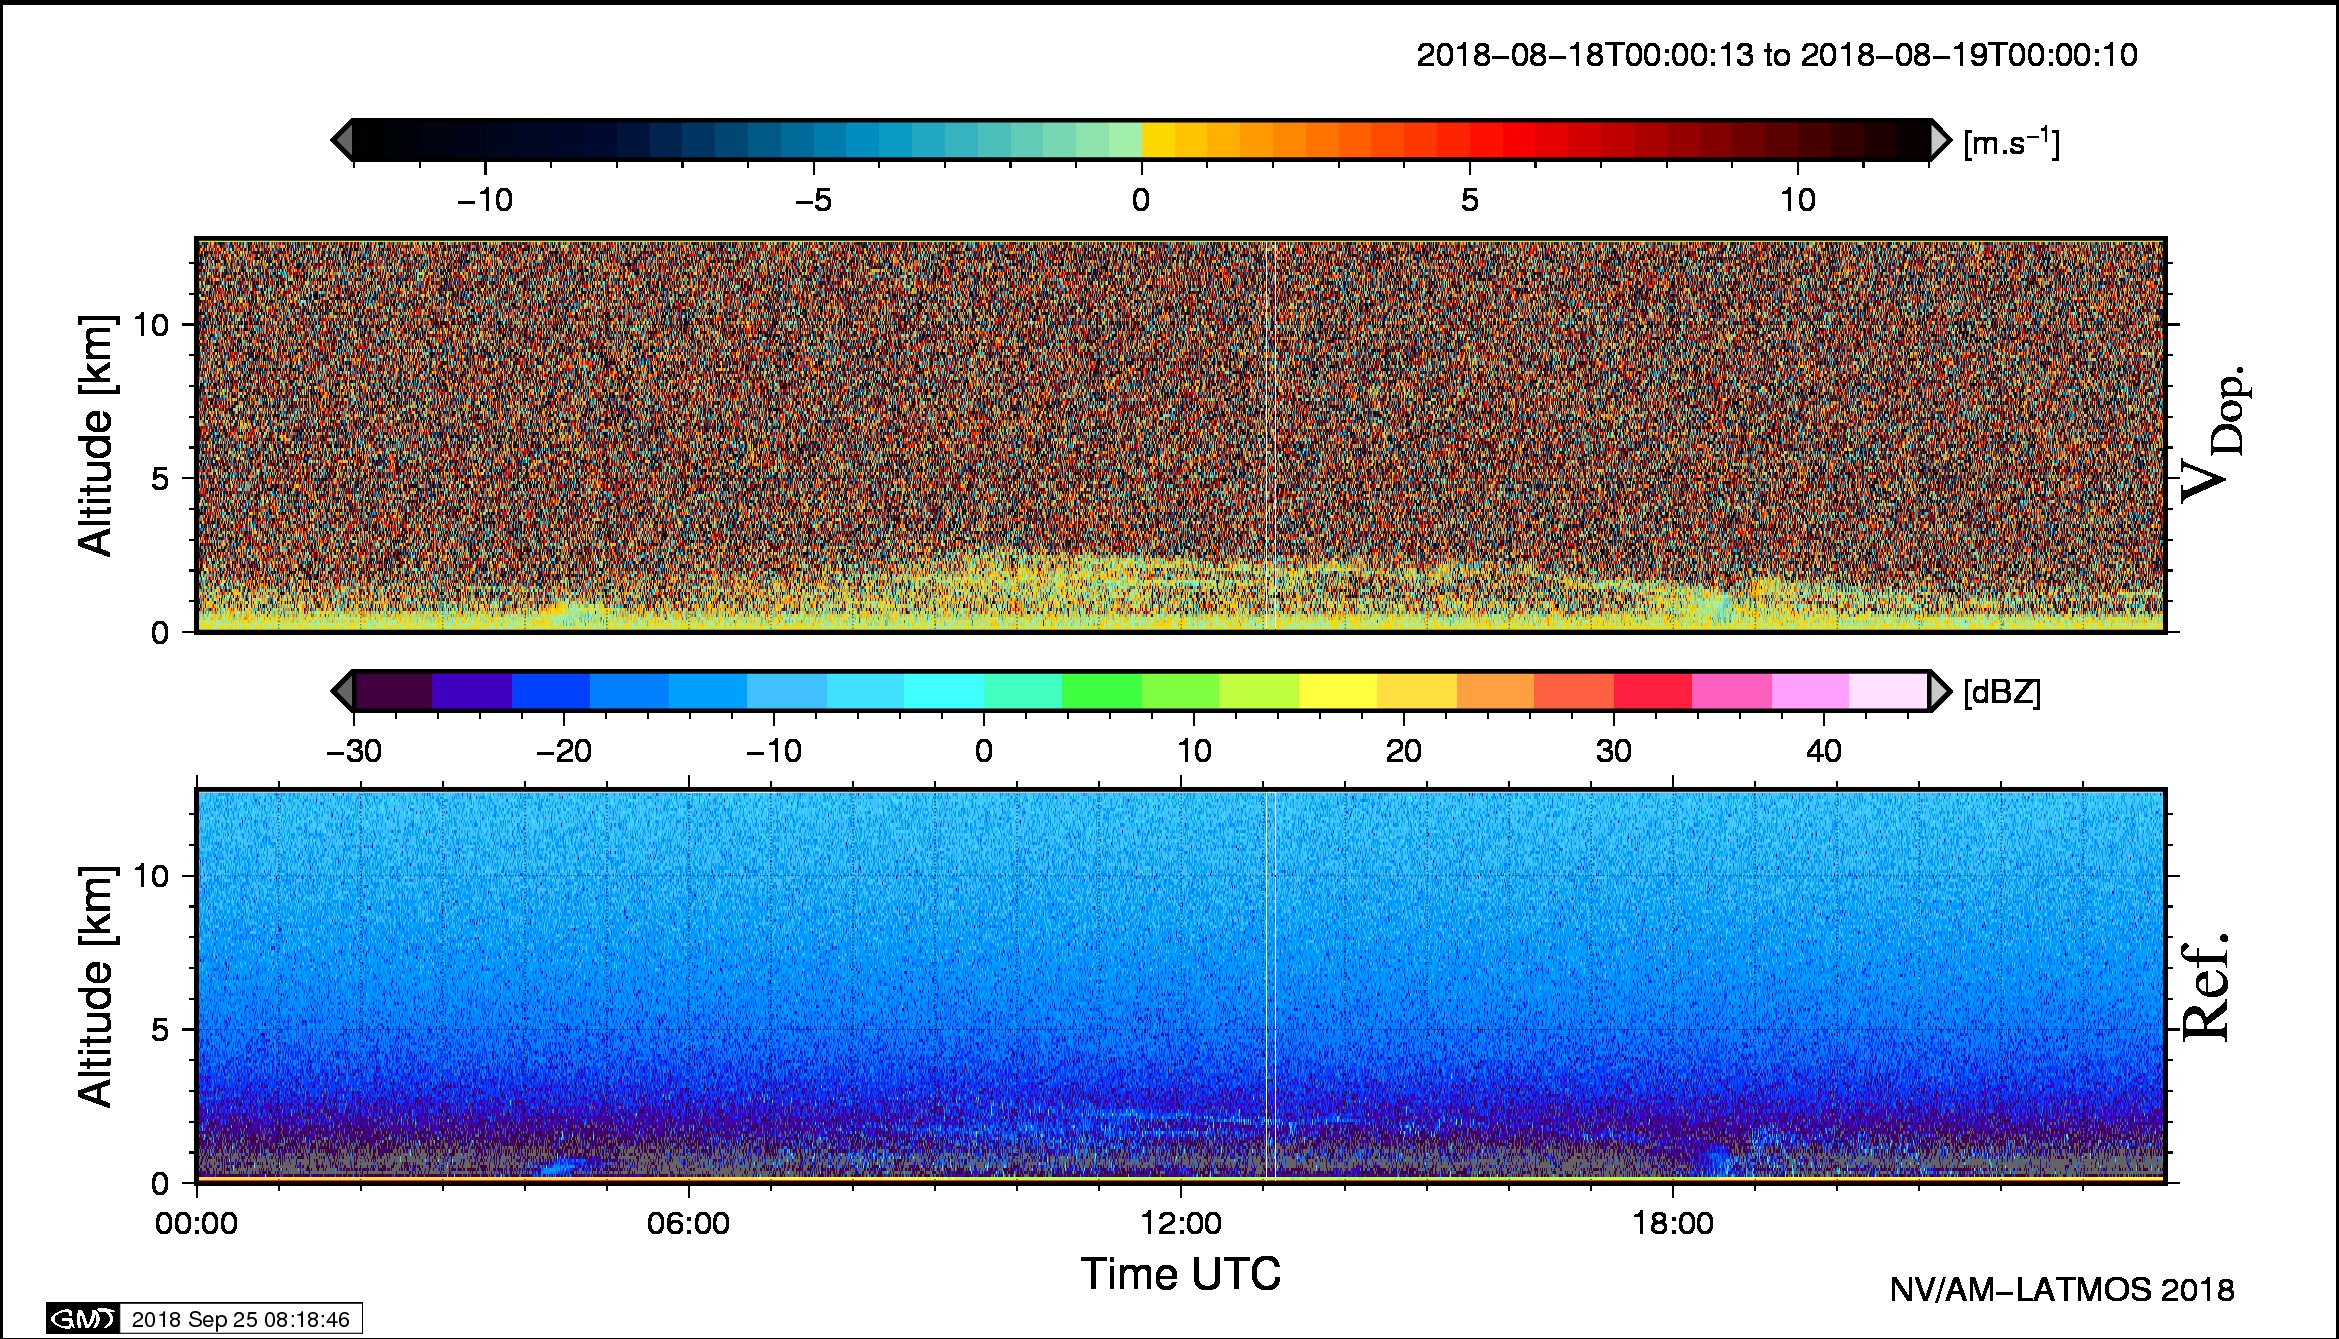Click the date range title text
The width and height of the screenshot is (2339, 1339).
(x=1777, y=55)
